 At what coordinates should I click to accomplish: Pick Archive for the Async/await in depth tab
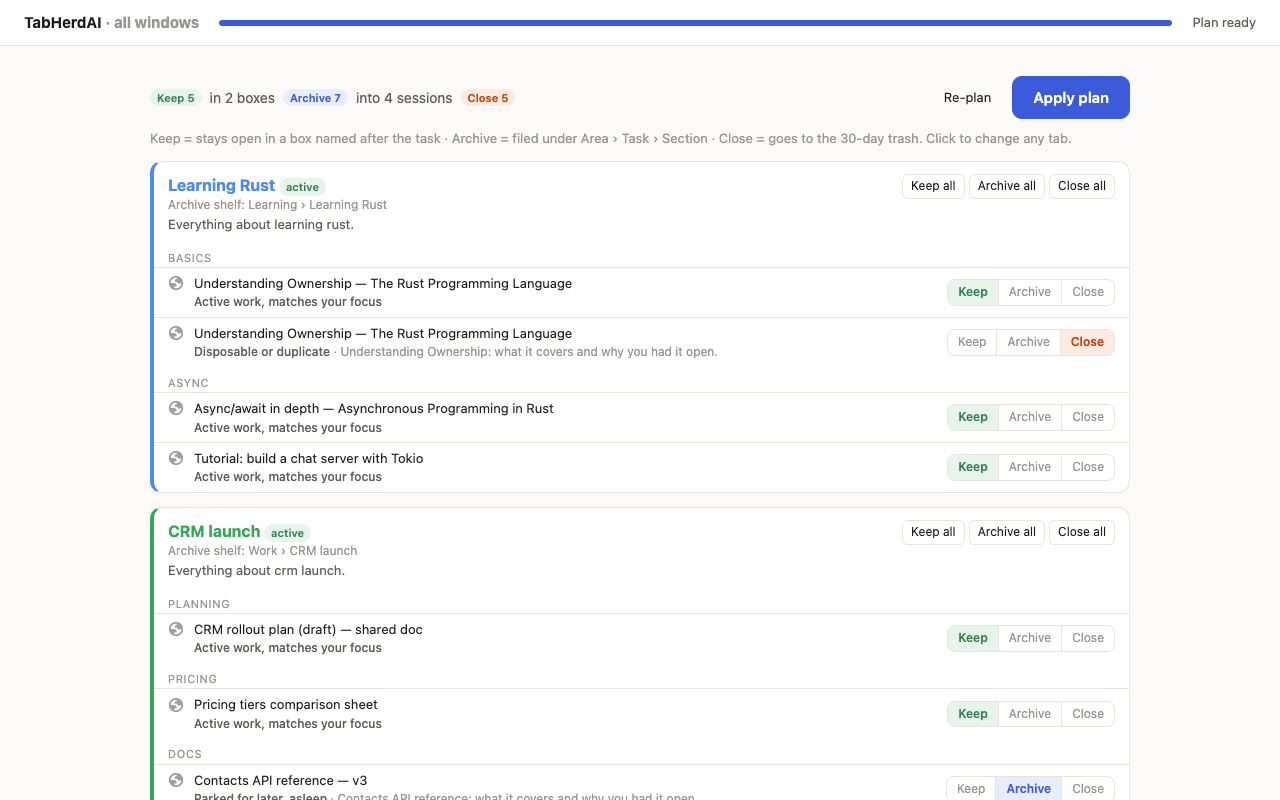(x=1030, y=417)
